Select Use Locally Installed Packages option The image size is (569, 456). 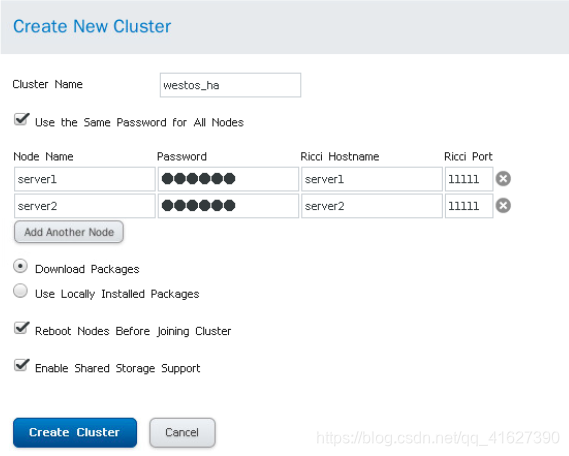pos(20,291)
